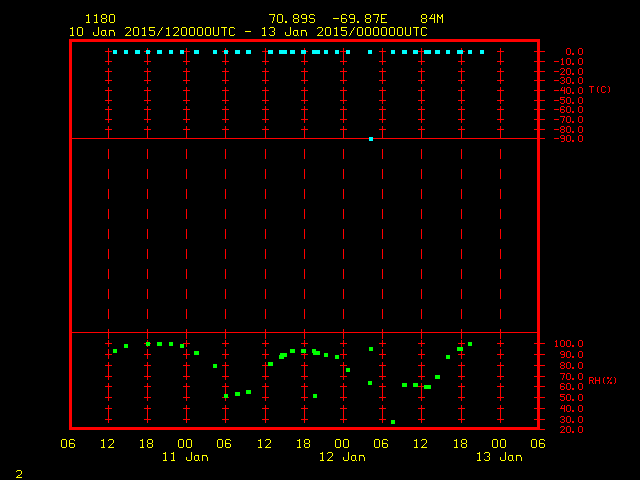Select the longitude value "-69.87E"
Screen dimensions: 640x480
(x=360, y=19)
